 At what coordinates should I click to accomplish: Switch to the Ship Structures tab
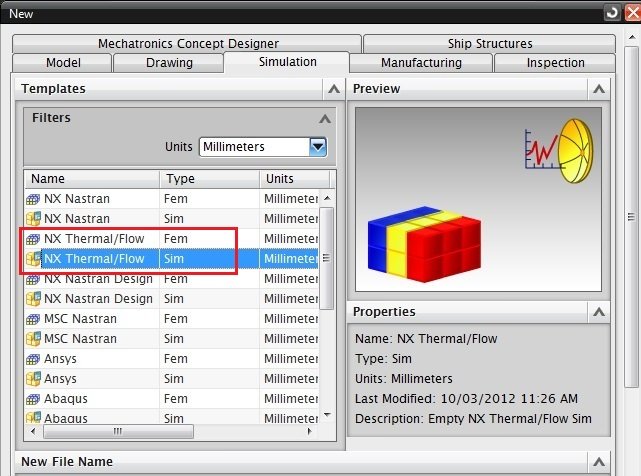click(x=489, y=44)
